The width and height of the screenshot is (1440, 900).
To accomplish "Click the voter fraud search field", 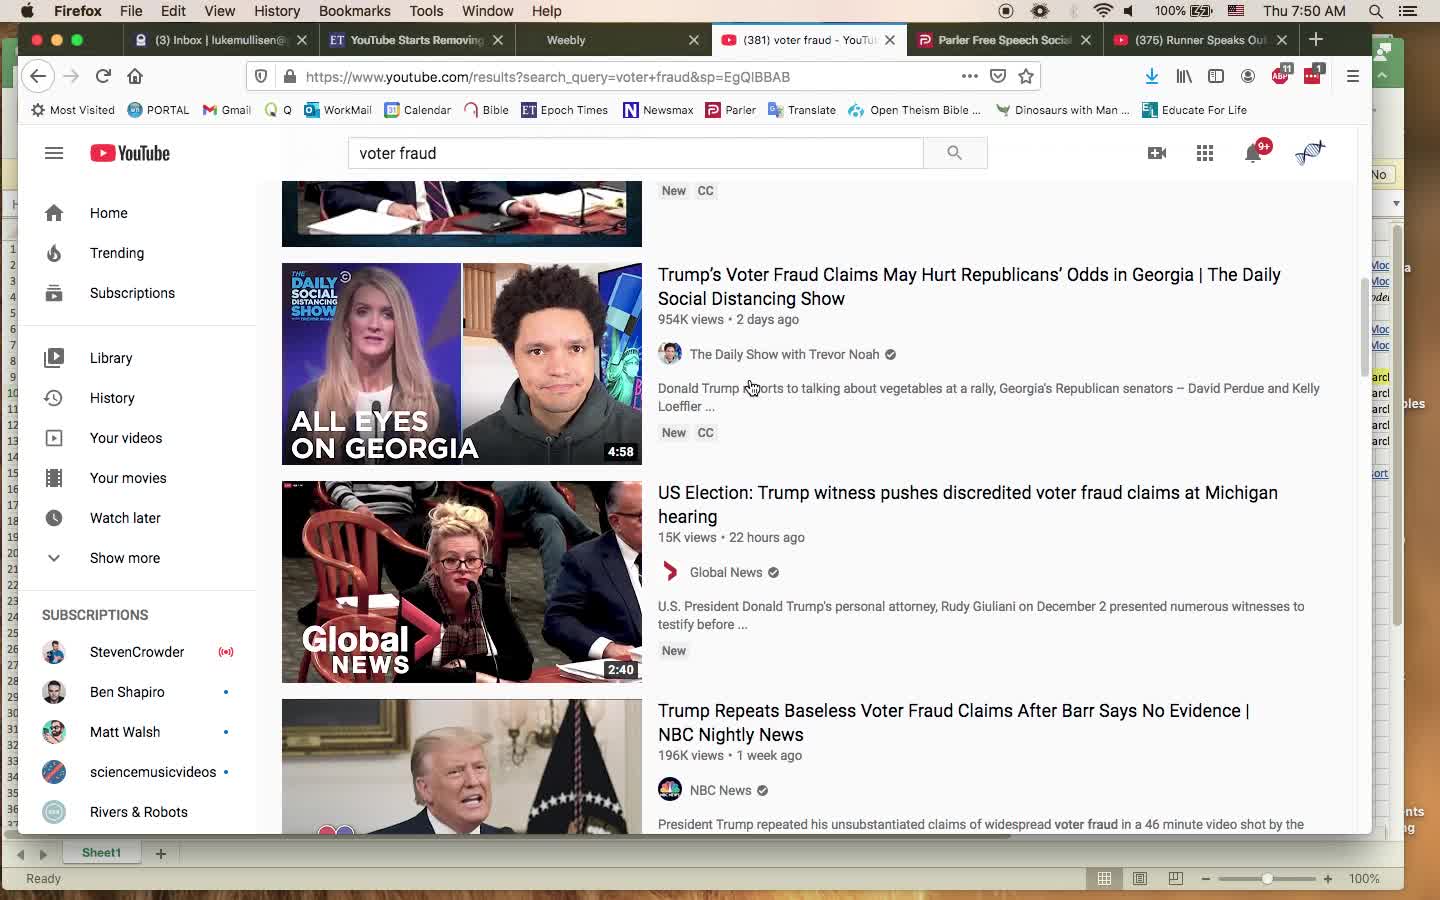I will click(636, 153).
